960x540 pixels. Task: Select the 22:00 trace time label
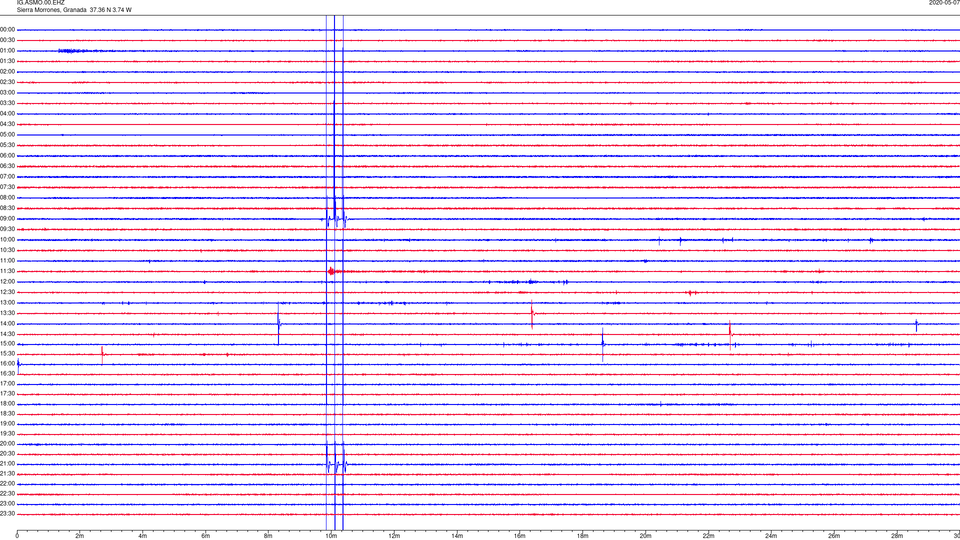[x=7, y=484]
